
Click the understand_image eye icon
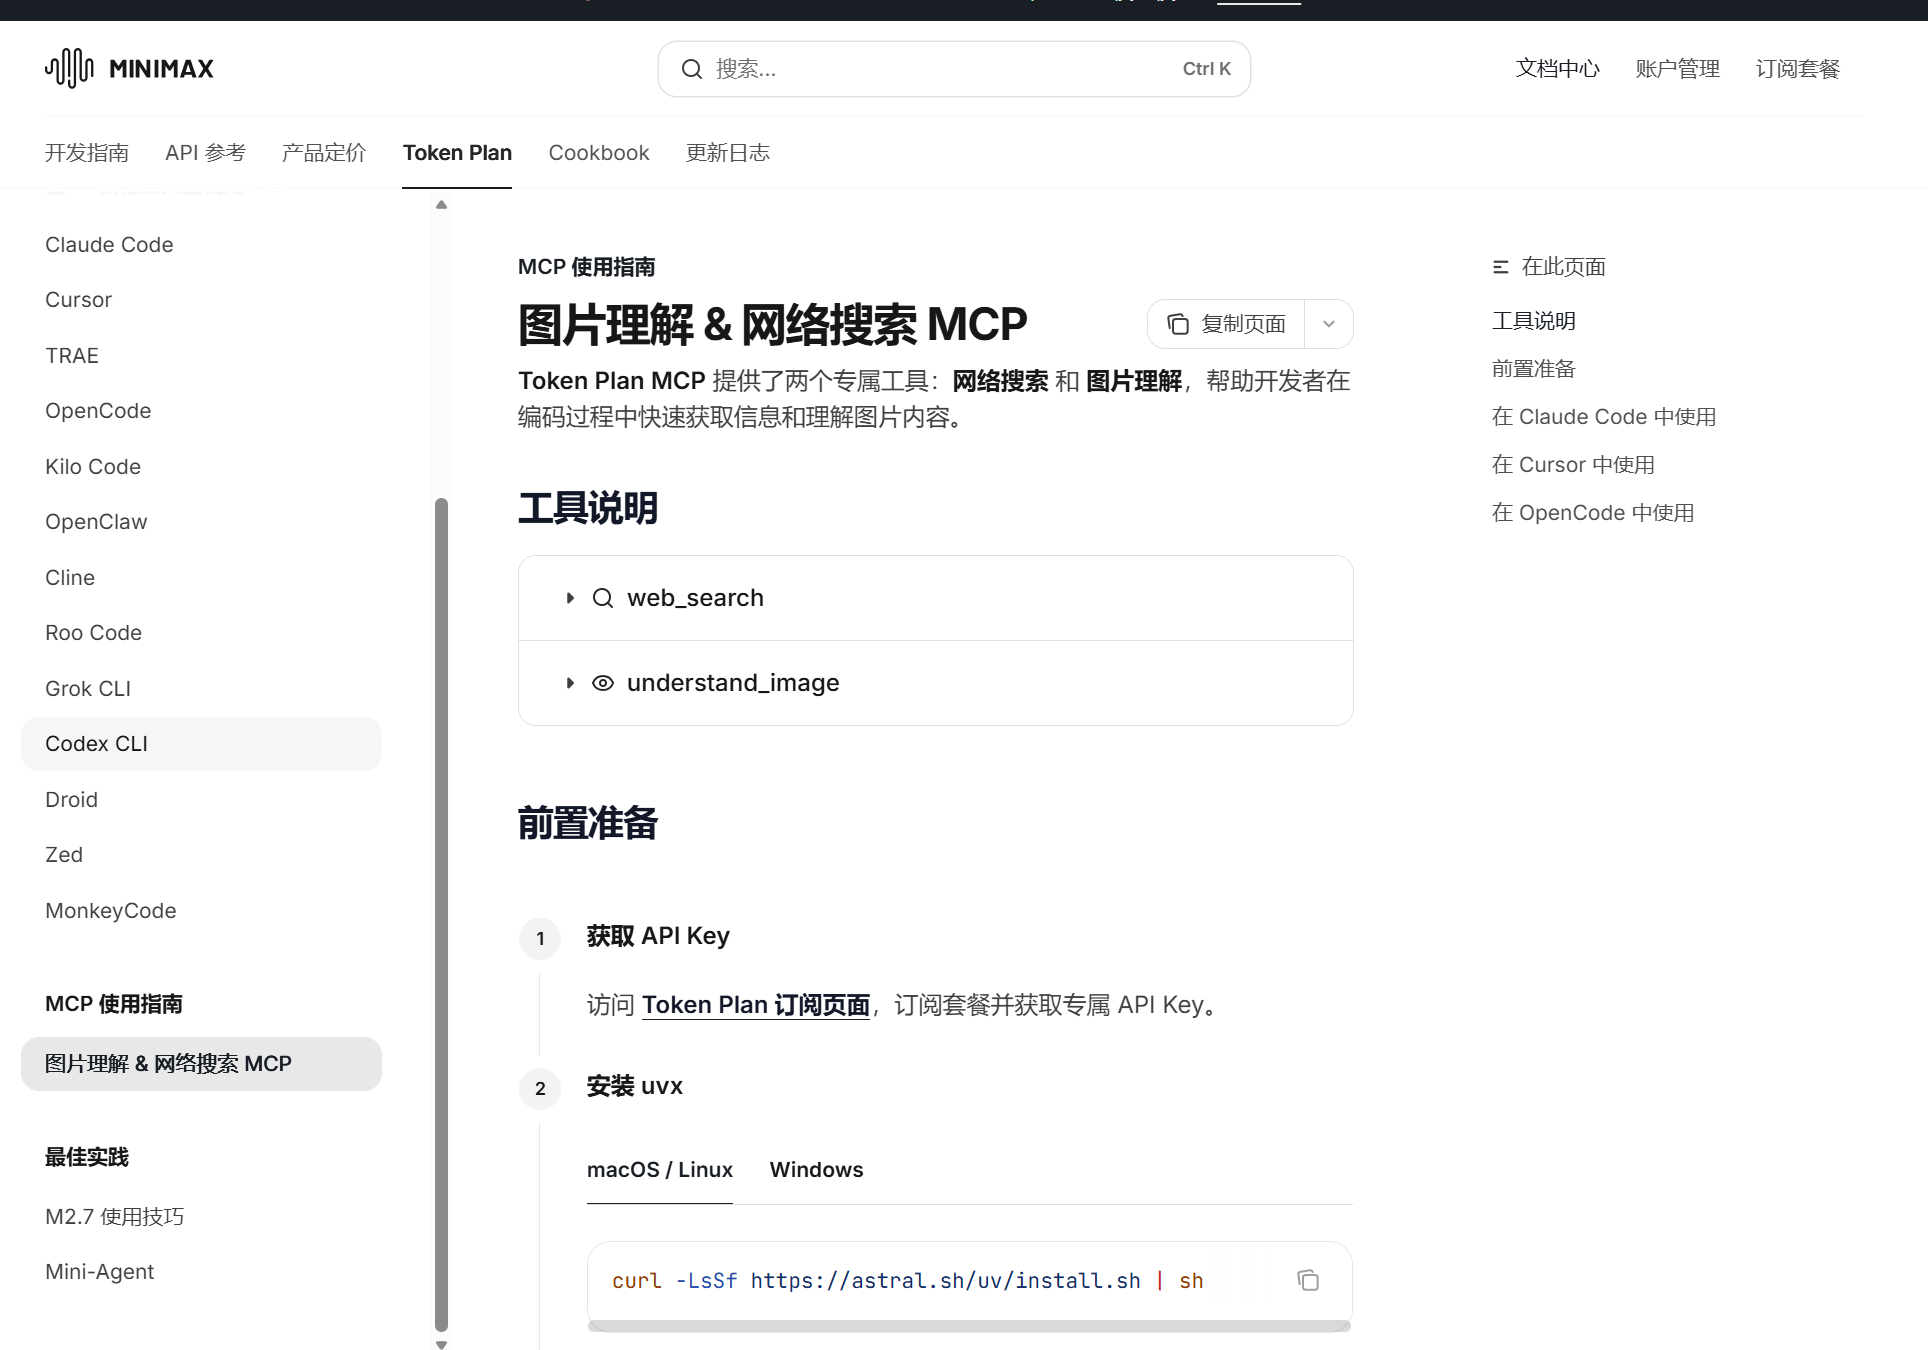pyautogui.click(x=602, y=683)
